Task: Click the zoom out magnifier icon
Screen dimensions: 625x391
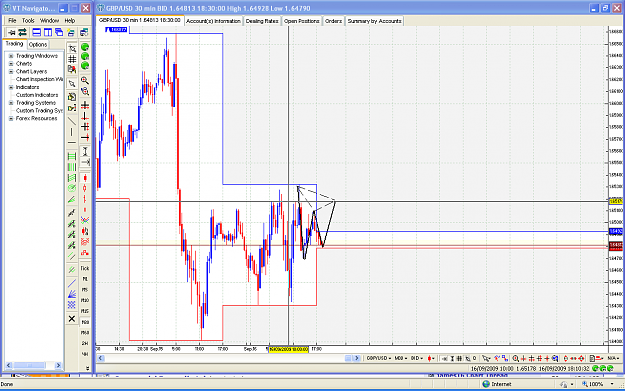Action: pos(85,91)
